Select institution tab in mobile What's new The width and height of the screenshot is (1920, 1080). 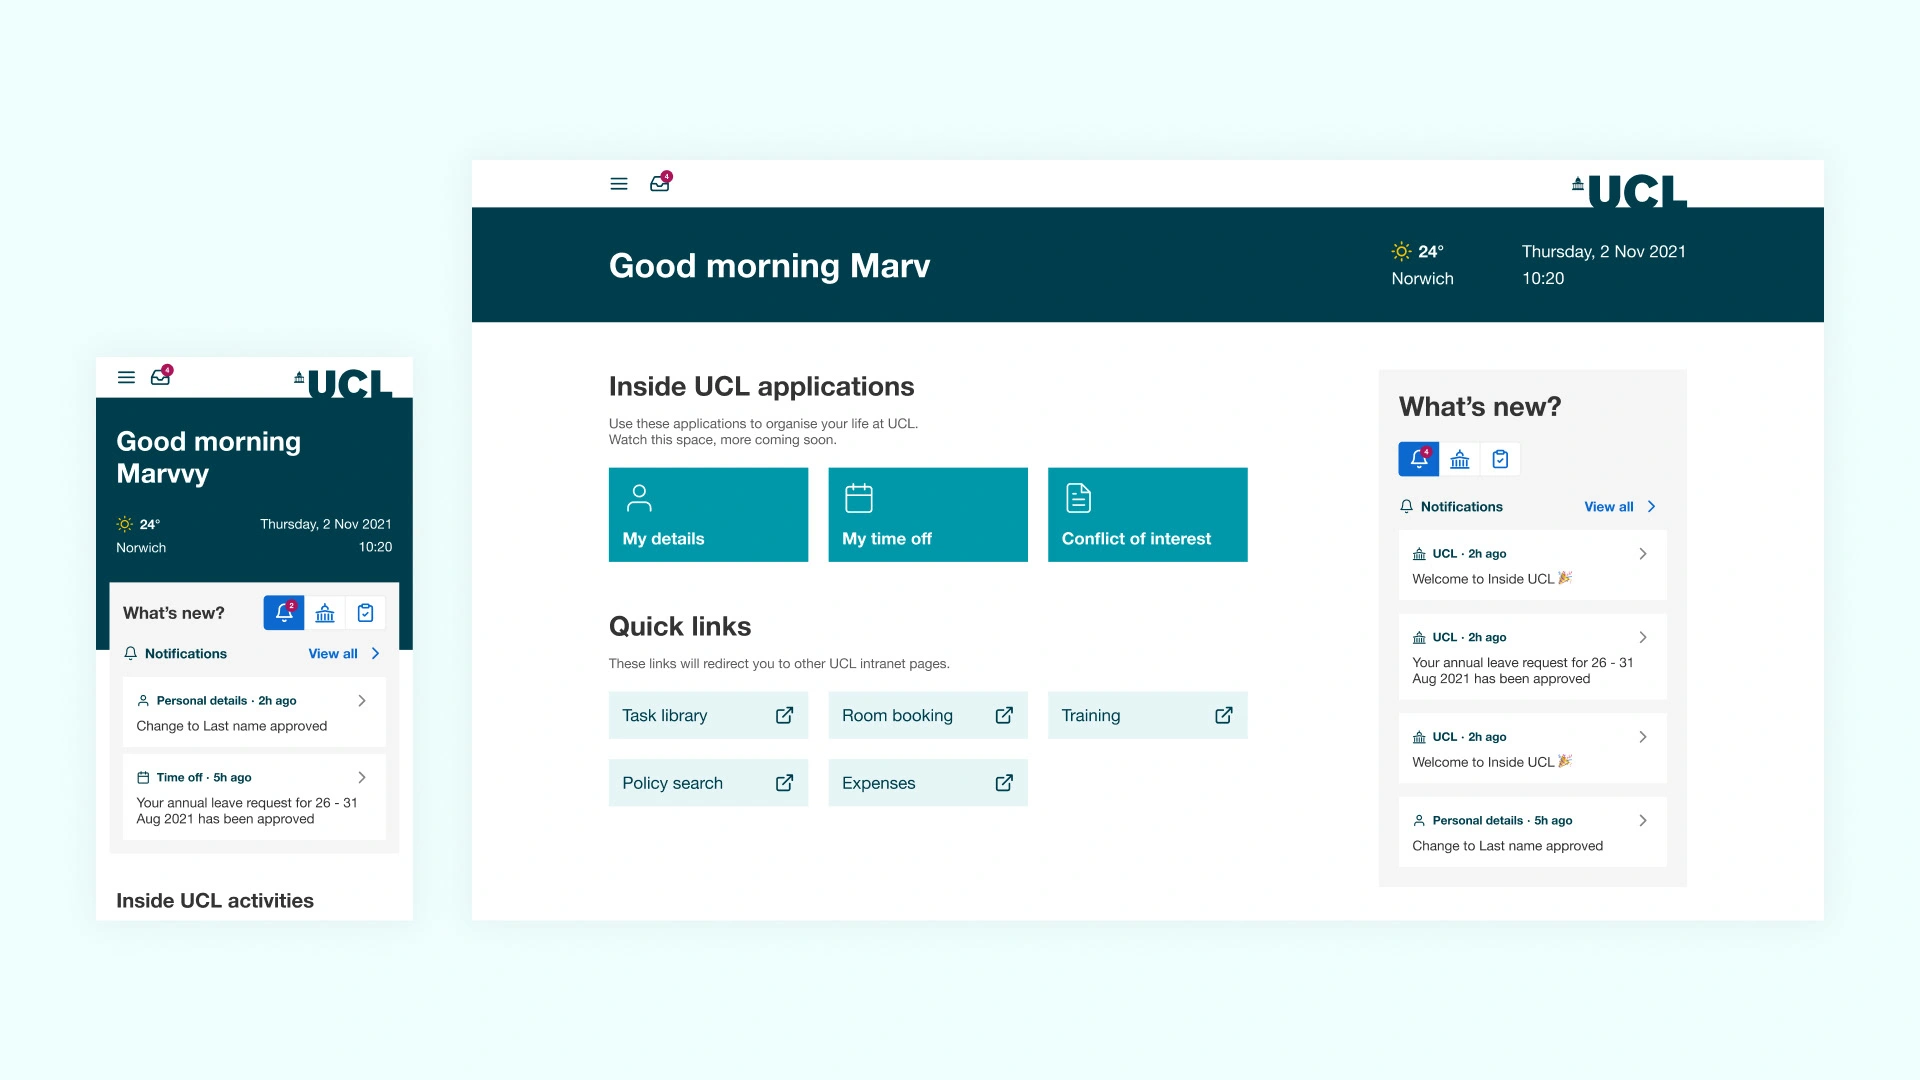[325, 613]
